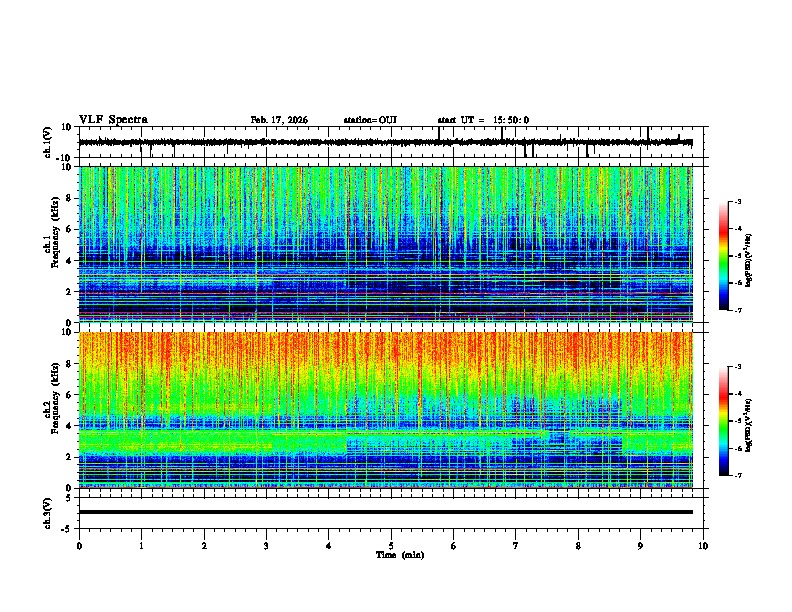Click tick label "9" on the Time axis
Viewport: 792px width, 612px height.
pyautogui.click(x=640, y=546)
